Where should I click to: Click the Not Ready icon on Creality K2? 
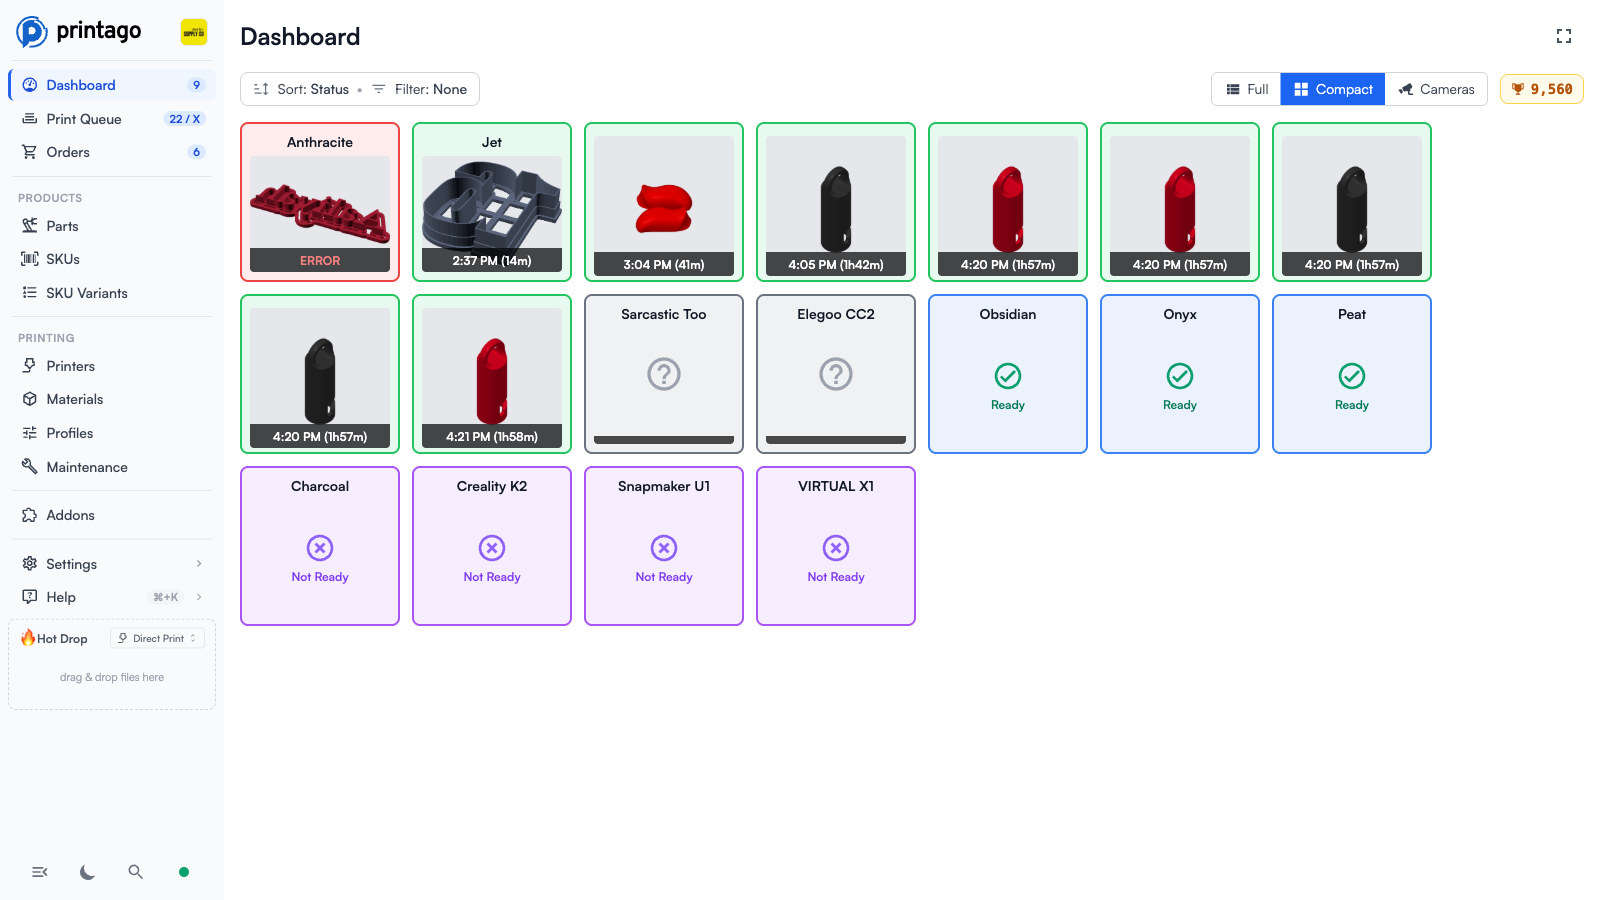point(492,548)
